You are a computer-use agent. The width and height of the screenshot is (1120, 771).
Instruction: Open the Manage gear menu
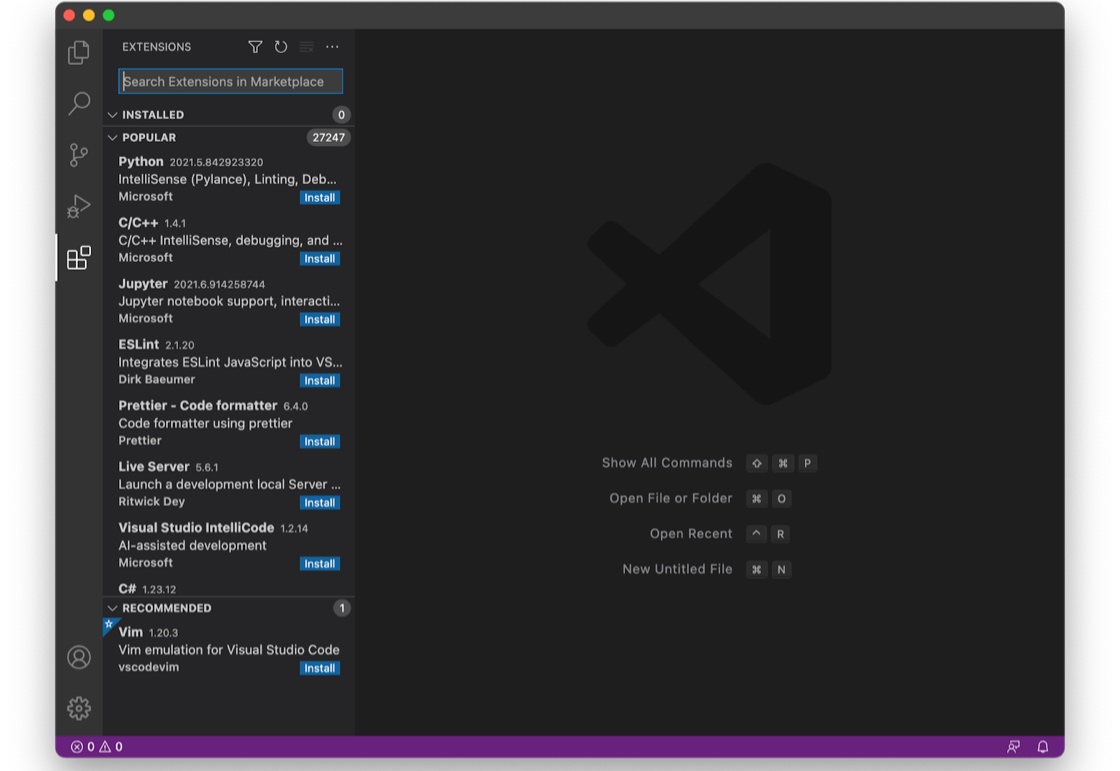coord(79,708)
